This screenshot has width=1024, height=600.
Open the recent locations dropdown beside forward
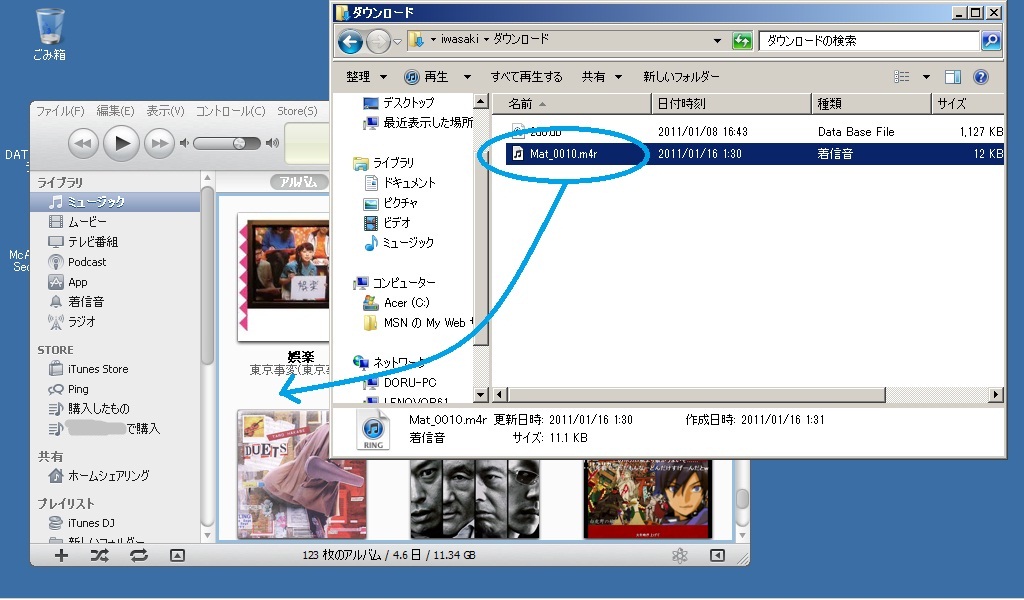(397, 42)
